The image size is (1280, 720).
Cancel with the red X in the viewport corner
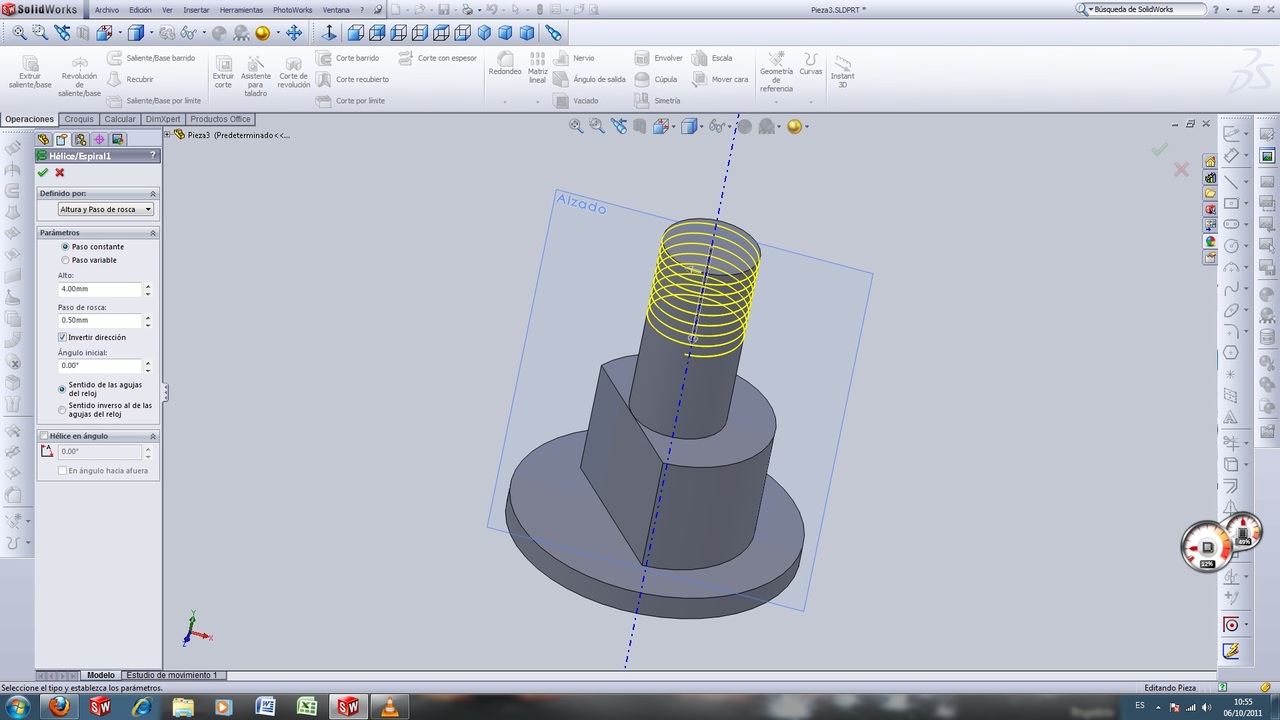(1181, 170)
